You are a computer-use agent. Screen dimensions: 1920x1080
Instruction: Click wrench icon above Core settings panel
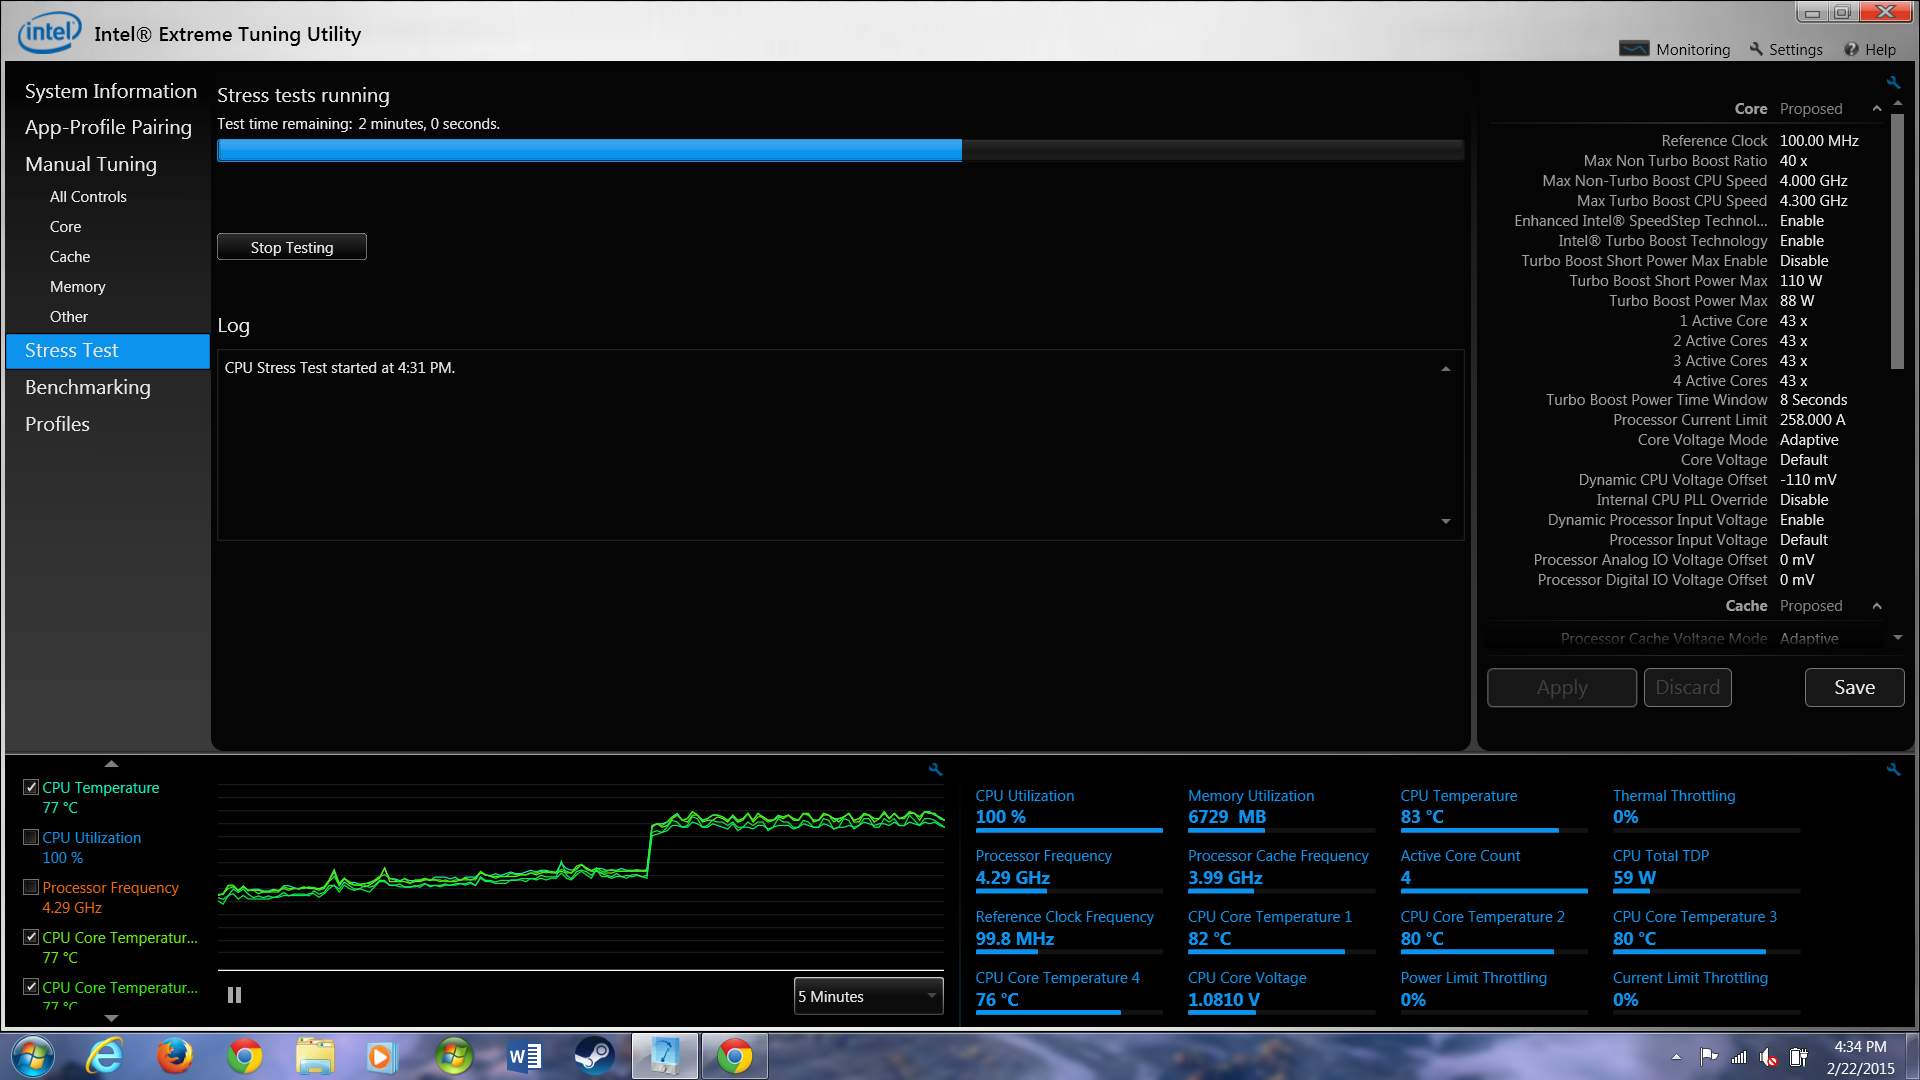[1893, 82]
